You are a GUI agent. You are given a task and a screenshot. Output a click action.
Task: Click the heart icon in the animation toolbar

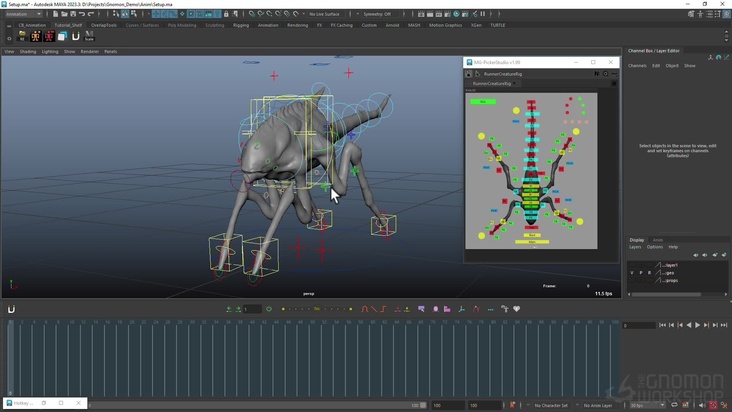point(517,309)
